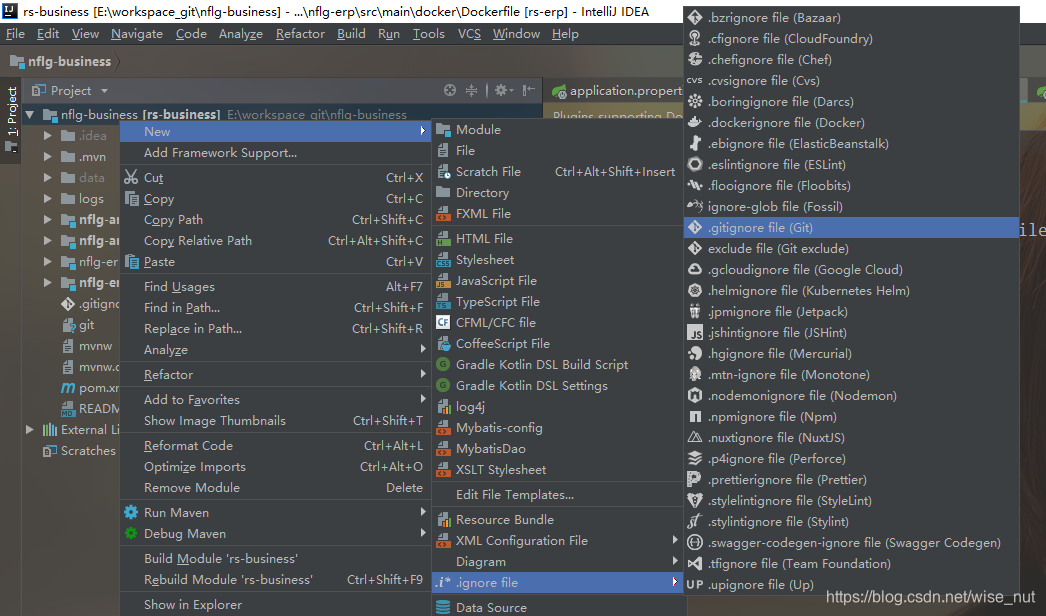Click the CFML/CFC file CF icon
This screenshot has width=1046, height=616.
coord(443,322)
